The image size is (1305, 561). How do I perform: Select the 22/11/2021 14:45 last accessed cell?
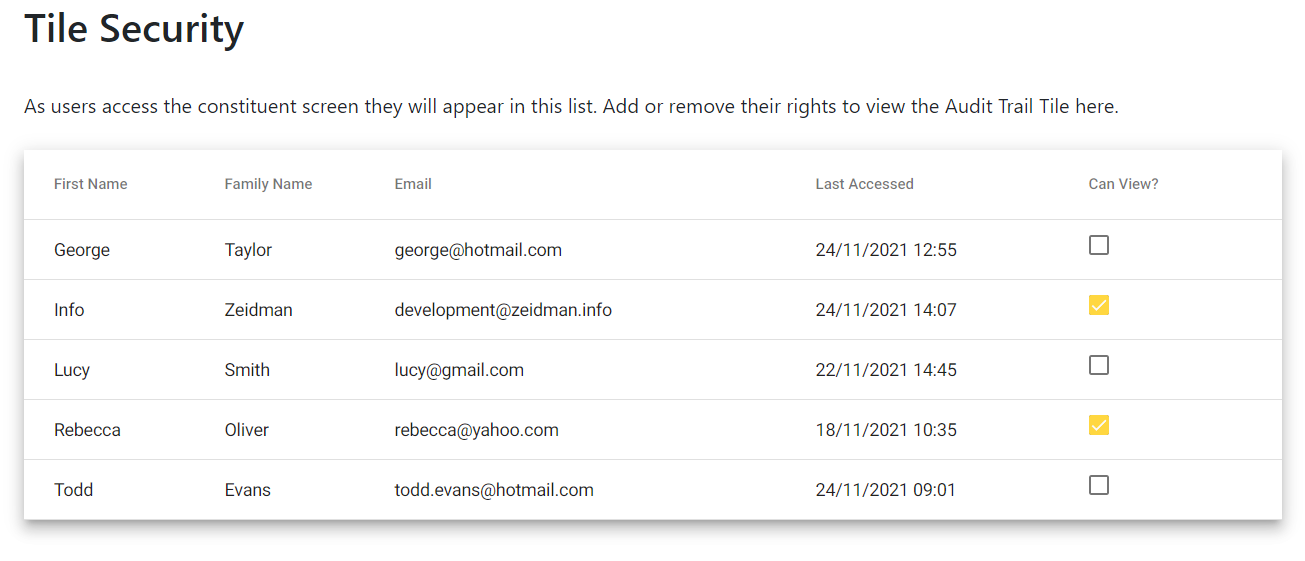[x=886, y=370]
